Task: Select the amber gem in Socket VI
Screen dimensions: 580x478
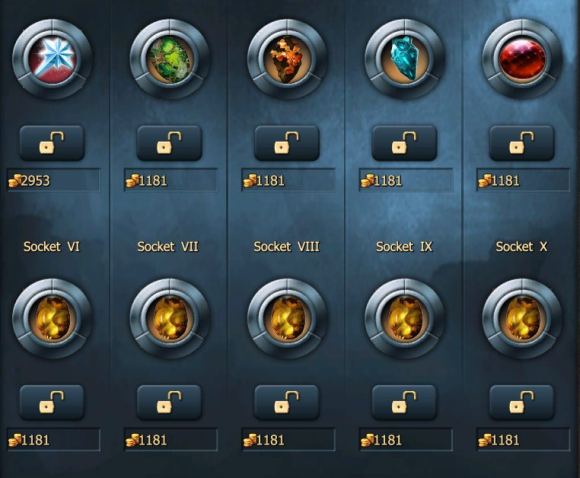Action: pyautogui.click(x=52, y=319)
